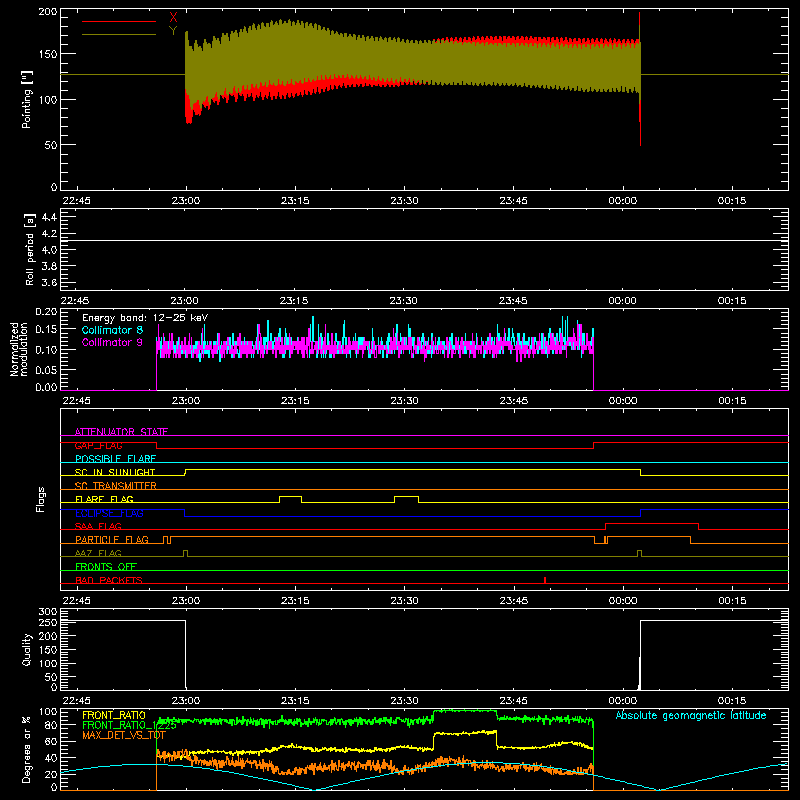Click the '50' tick on Pointing axis
This screenshot has height=800, width=800.
click(x=51, y=145)
